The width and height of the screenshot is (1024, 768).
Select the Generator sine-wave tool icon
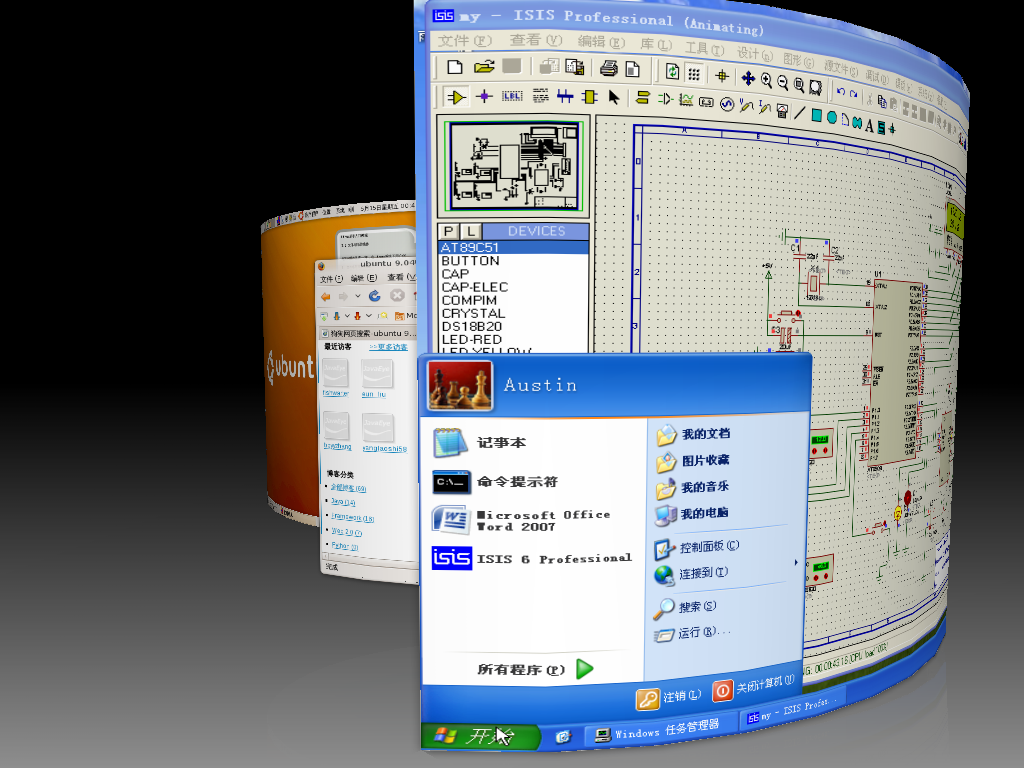point(727,104)
